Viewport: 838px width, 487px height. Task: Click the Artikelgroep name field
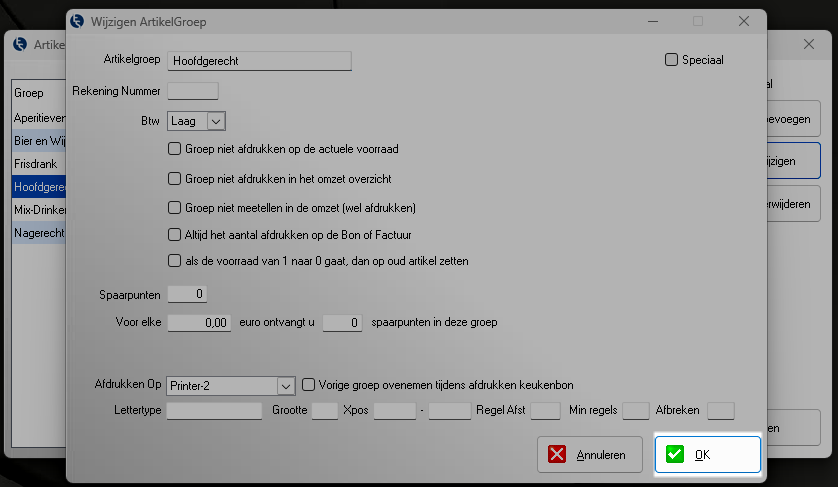259,61
